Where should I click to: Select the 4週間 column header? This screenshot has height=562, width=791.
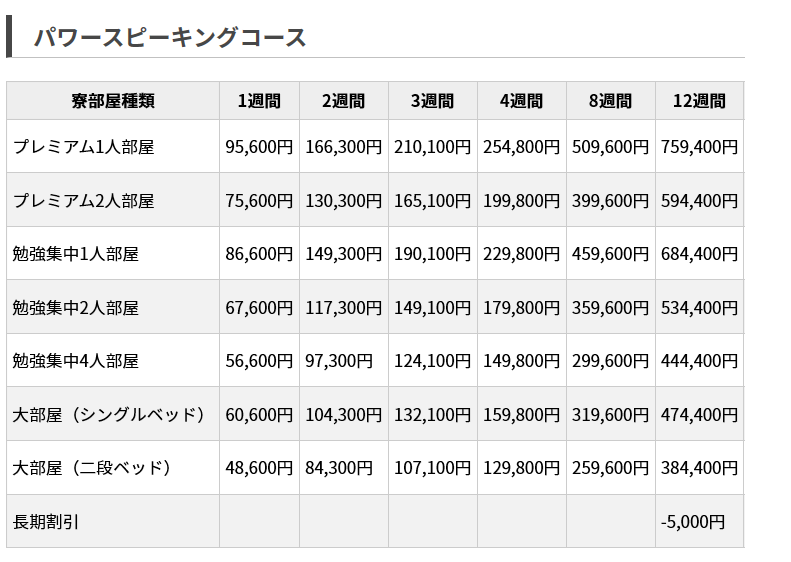[521, 101]
